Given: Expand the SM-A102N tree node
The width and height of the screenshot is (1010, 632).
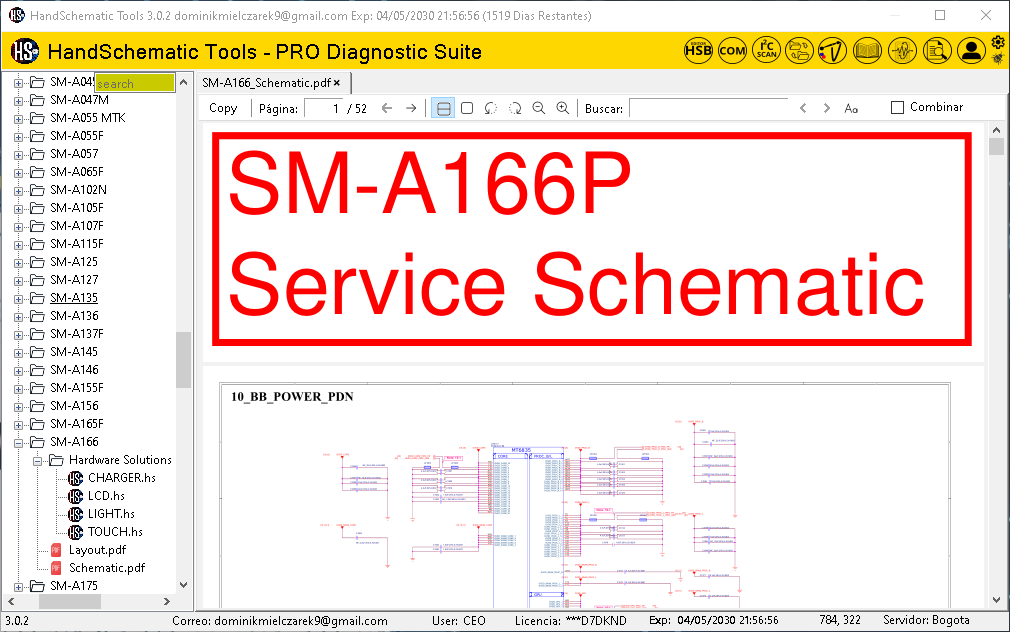Looking at the screenshot, I should click(19, 191).
